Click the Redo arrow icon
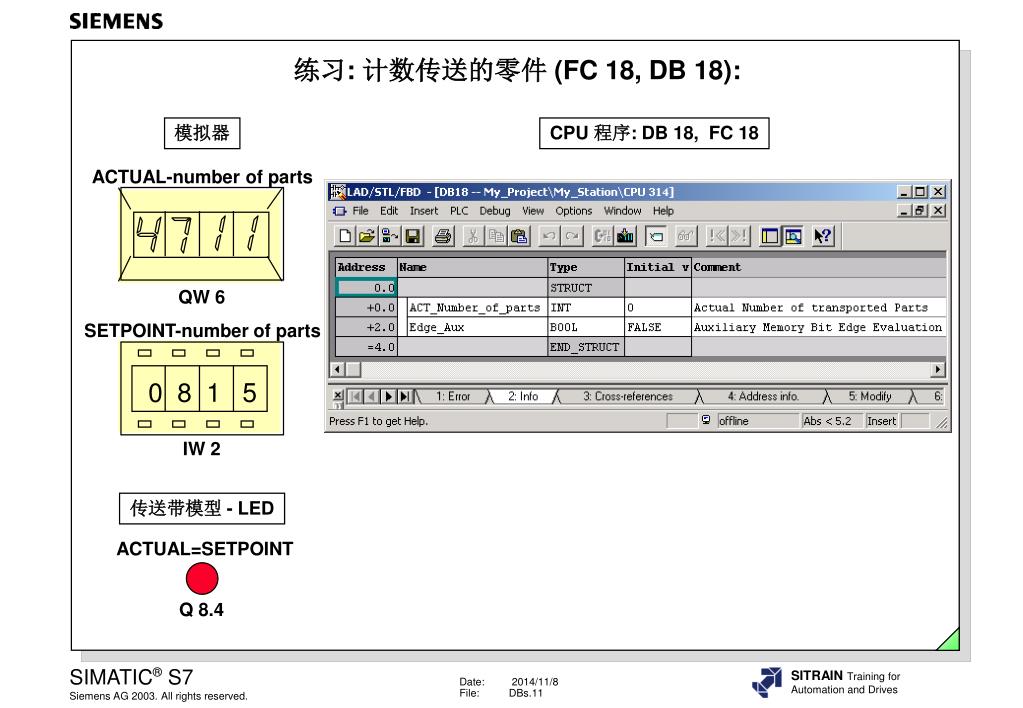Screen dimensions: 1023x708 tap(572, 236)
